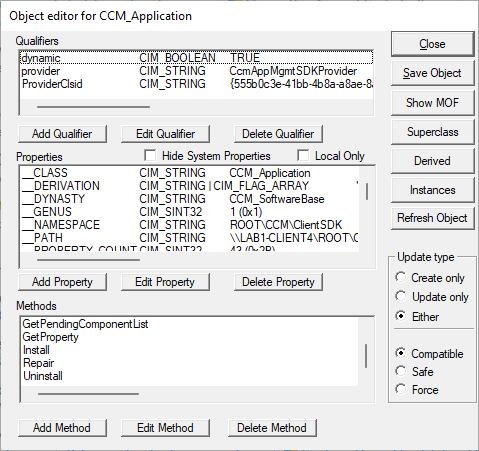Click CCM_SoftwareBase dynasty value
The height and width of the screenshot is (451, 479).
[x=277, y=199]
